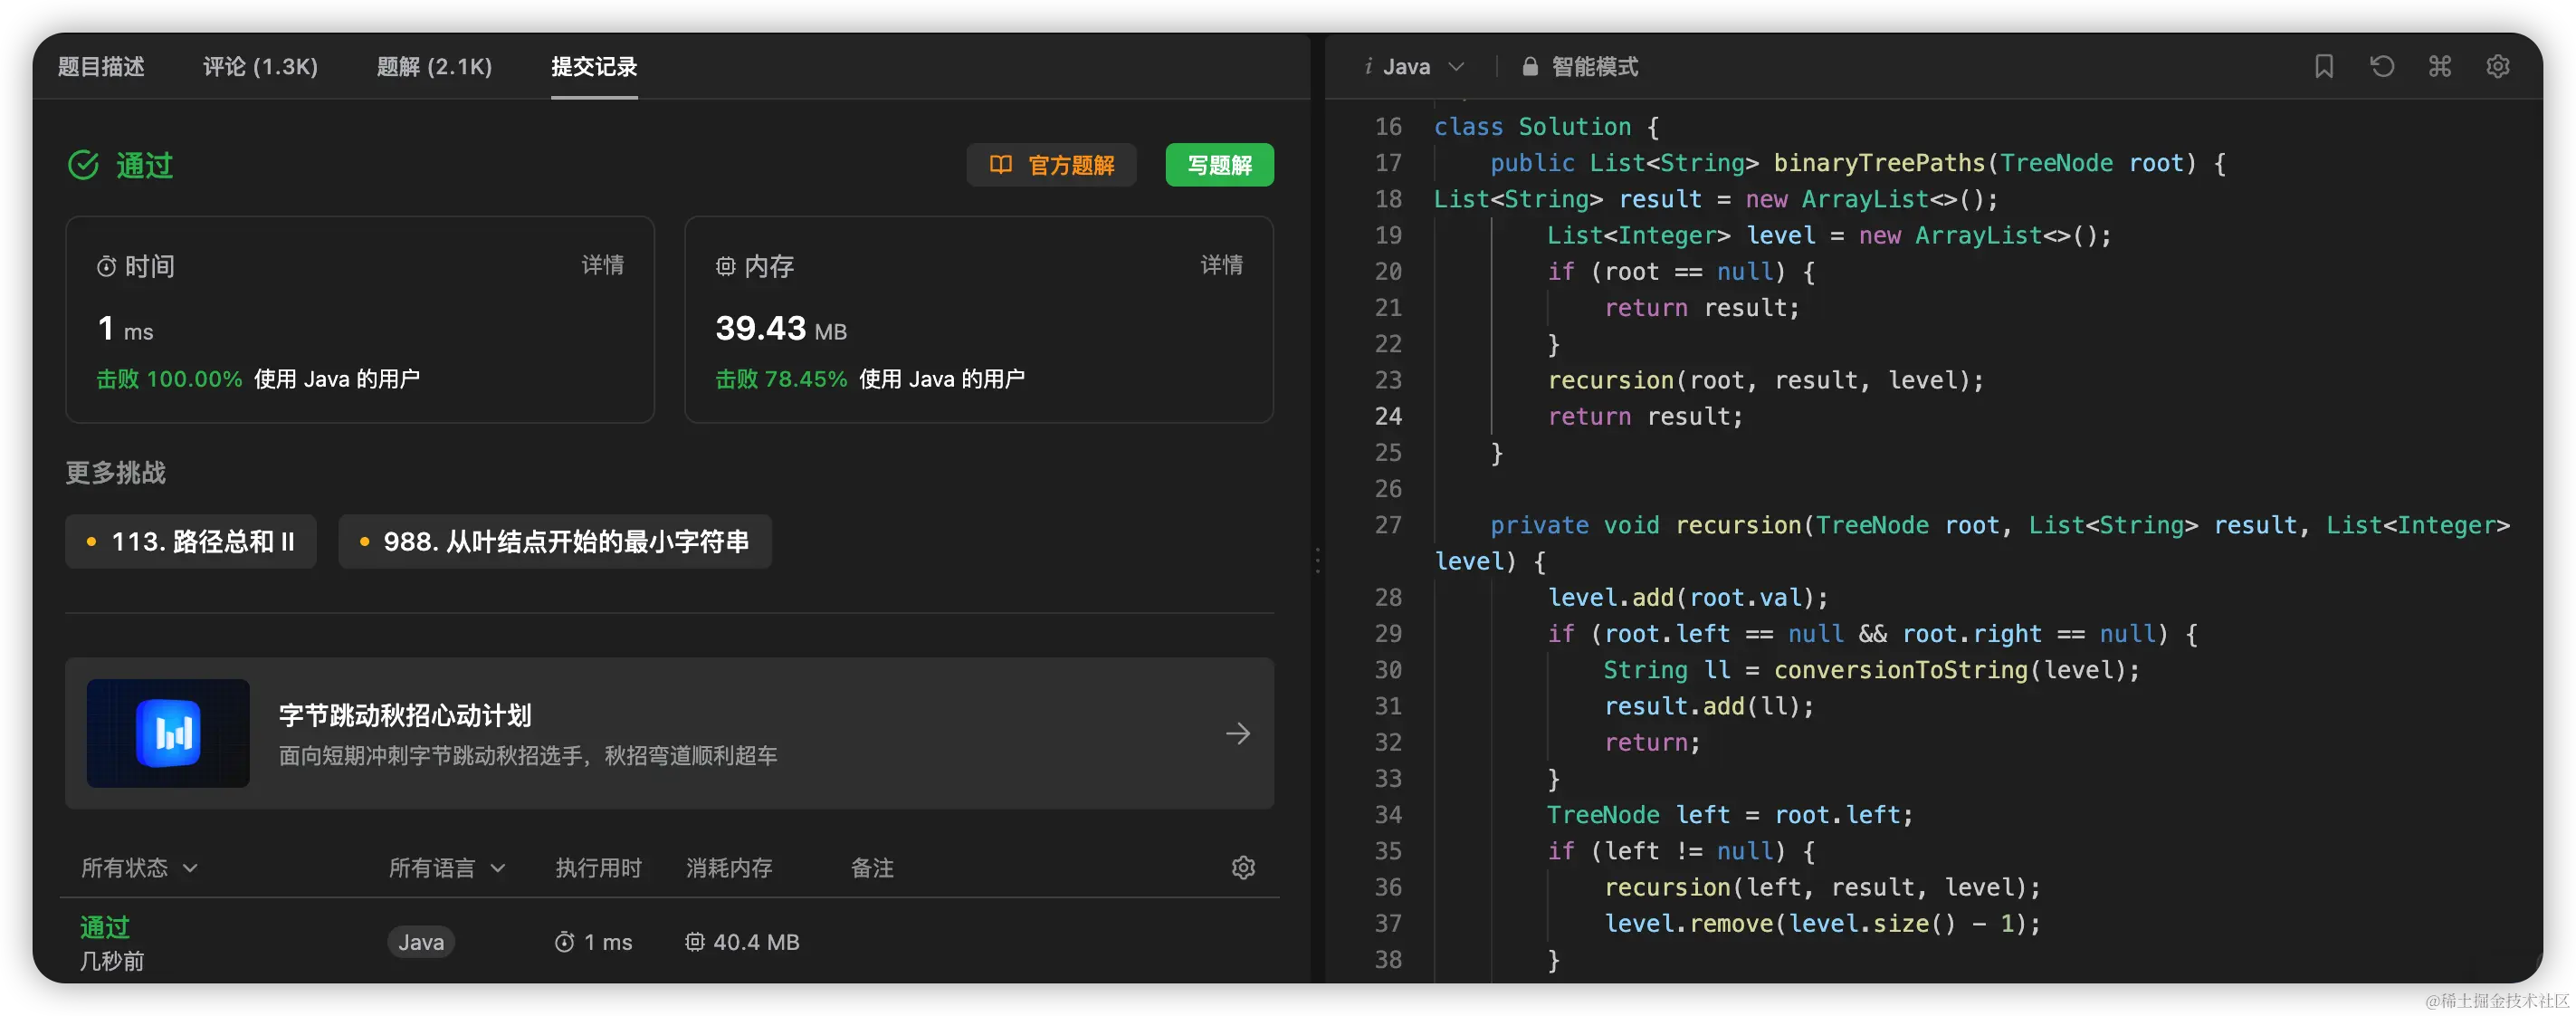Click the reset code icon
2576x1016 pixels.
tap(2381, 66)
